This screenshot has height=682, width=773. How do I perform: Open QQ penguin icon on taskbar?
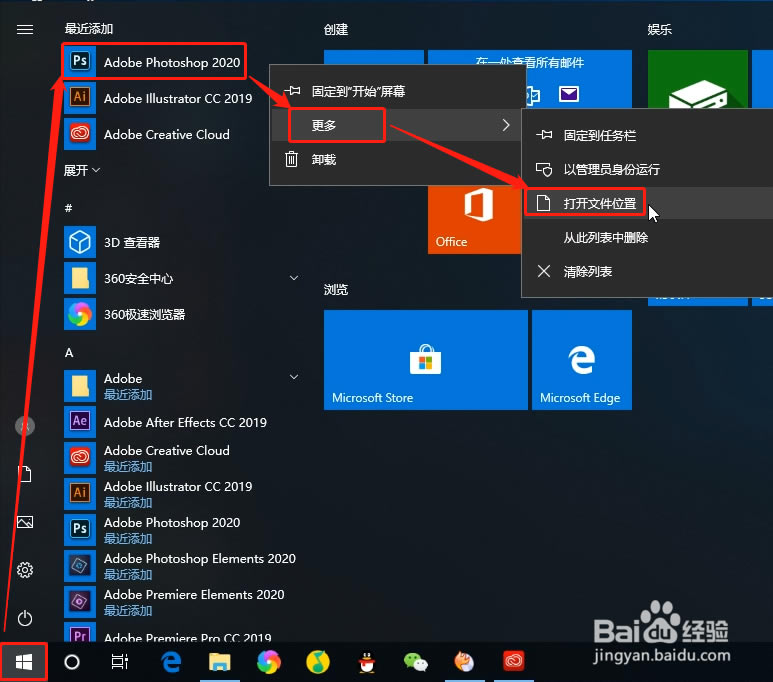click(367, 662)
